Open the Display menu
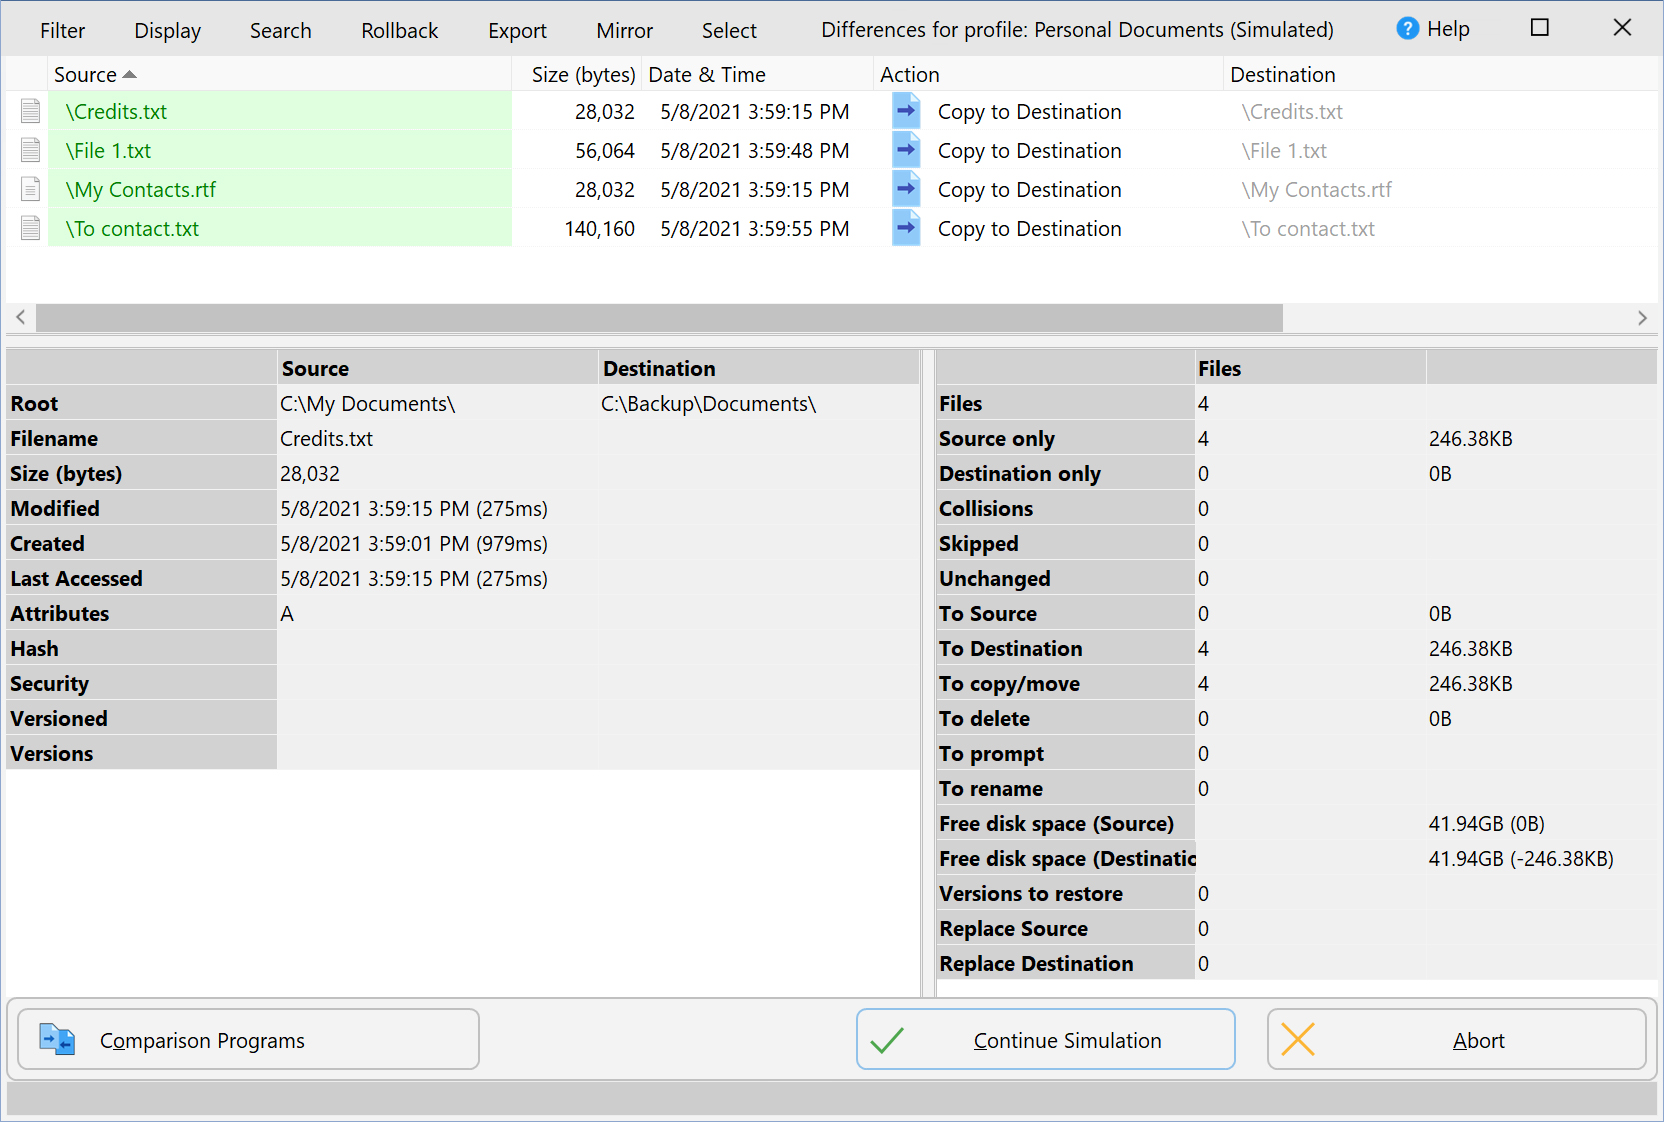This screenshot has width=1664, height=1122. pos(168,30)
